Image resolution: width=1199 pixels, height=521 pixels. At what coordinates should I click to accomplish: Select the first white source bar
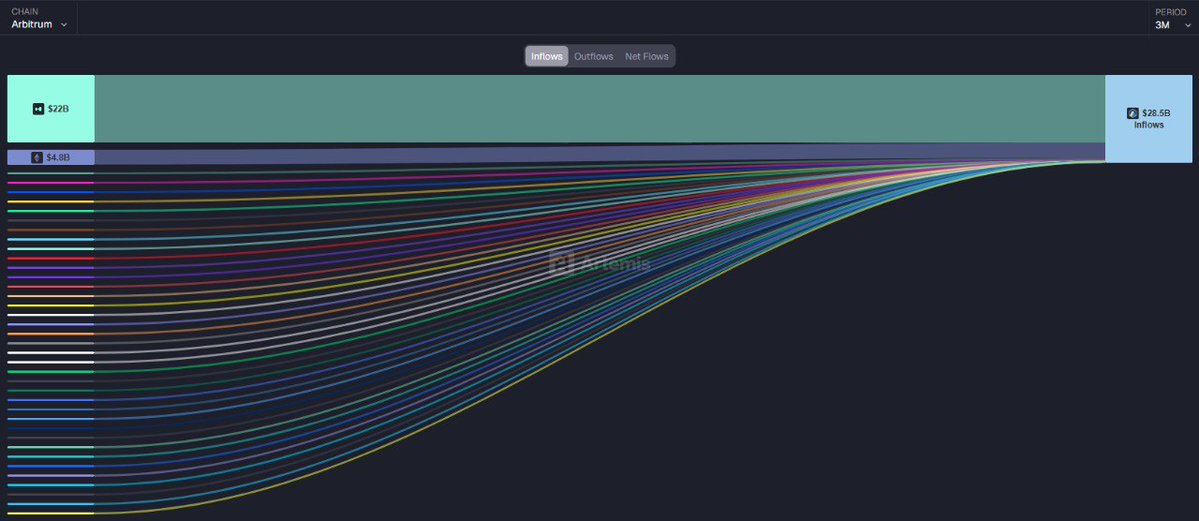tap(50, 315)
